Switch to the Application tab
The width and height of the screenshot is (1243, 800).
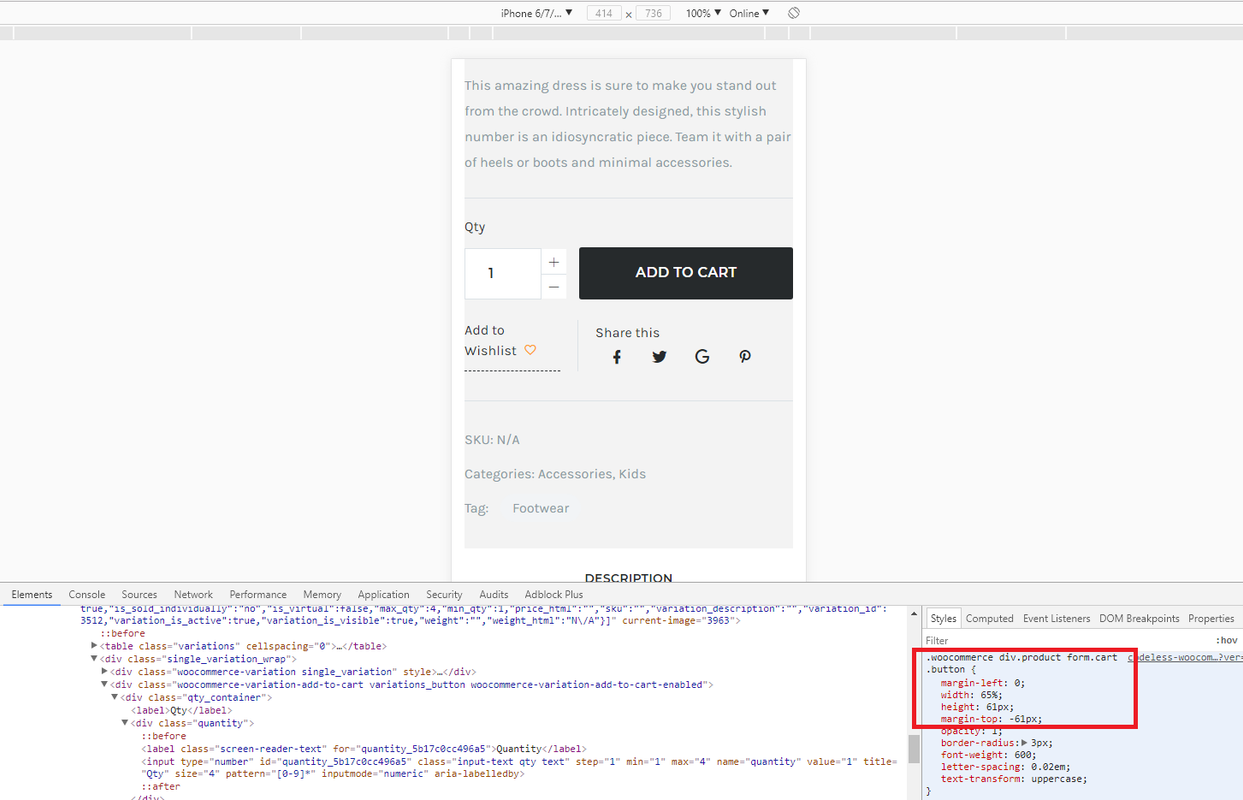click(x=384, y=594)
